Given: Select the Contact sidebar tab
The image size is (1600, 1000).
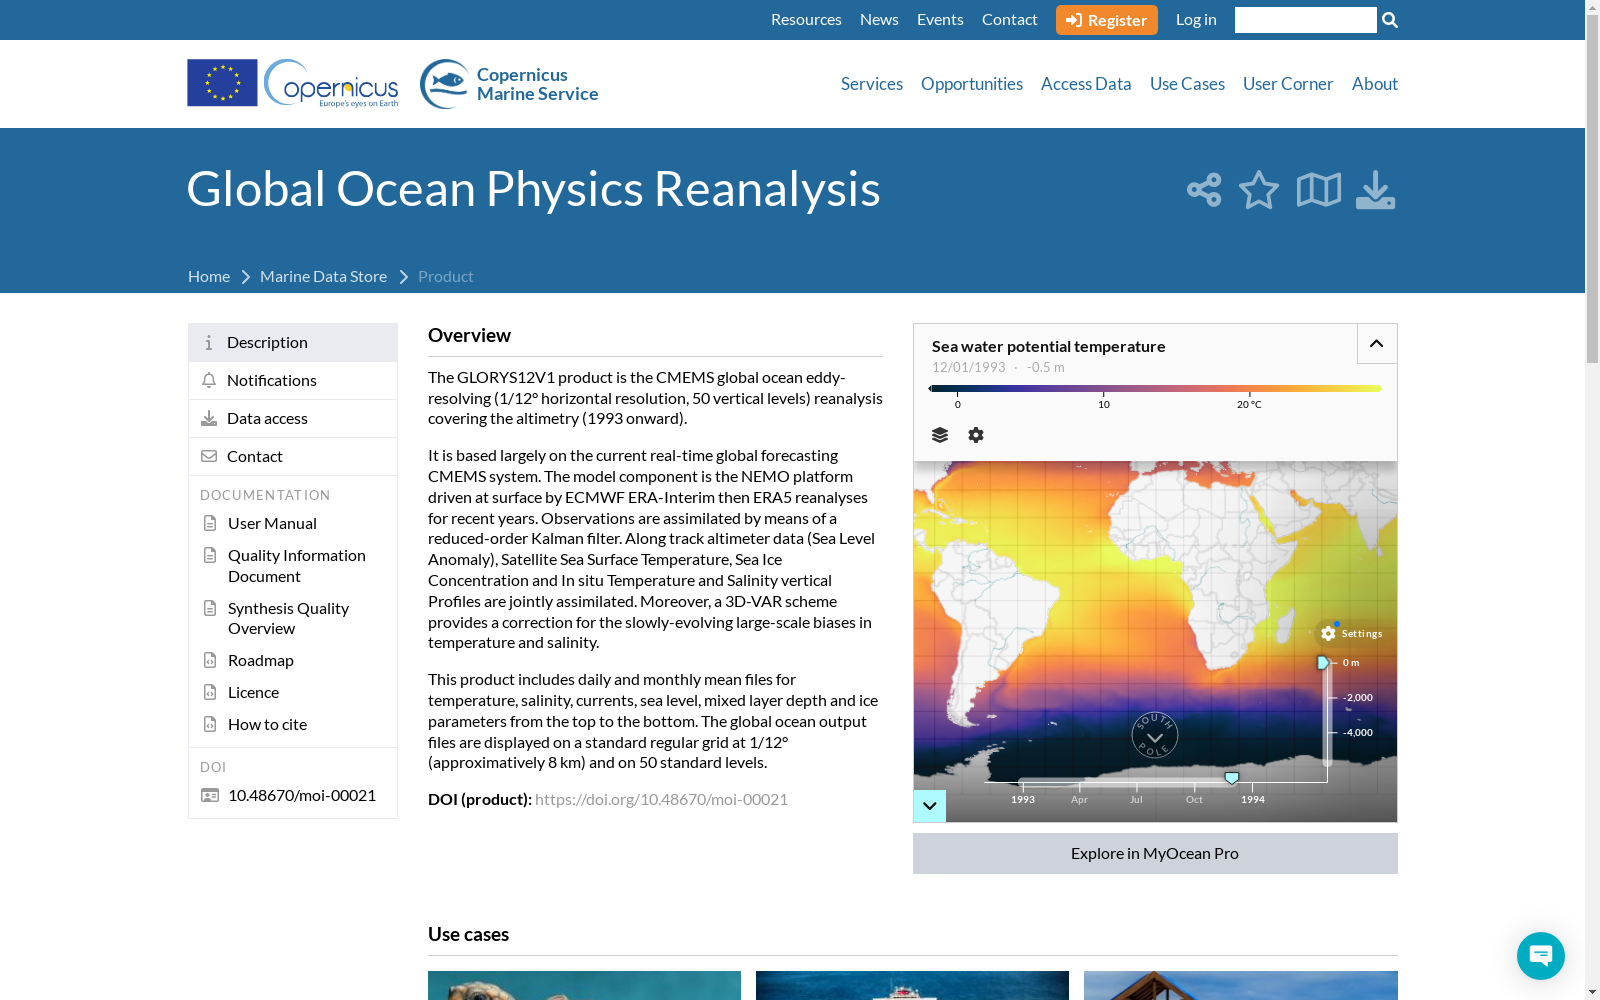Looking at the screenshot, I should 293,457.
